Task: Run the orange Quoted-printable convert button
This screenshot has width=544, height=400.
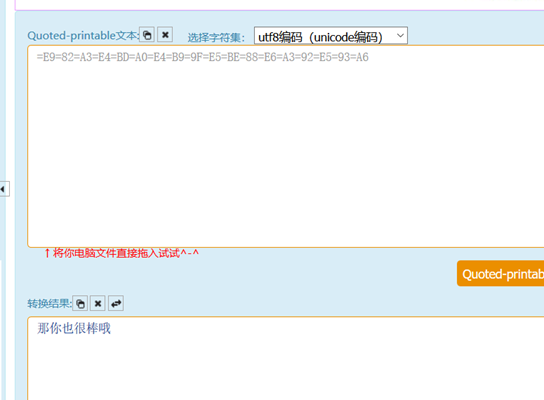Action: (501, 274)
